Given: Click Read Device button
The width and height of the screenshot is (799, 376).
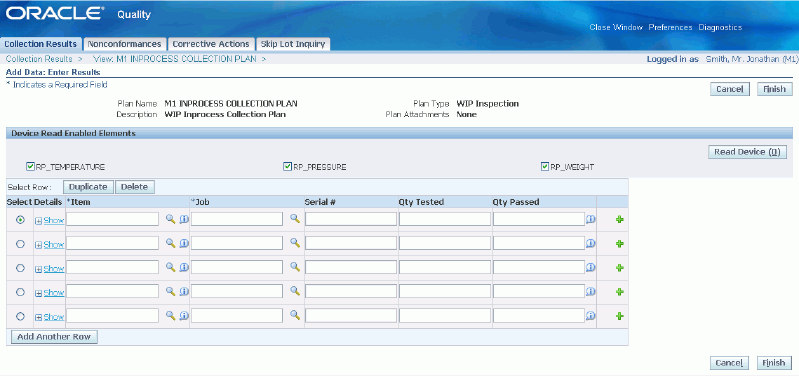Looking at the screenshot, I should pos(748,152).
